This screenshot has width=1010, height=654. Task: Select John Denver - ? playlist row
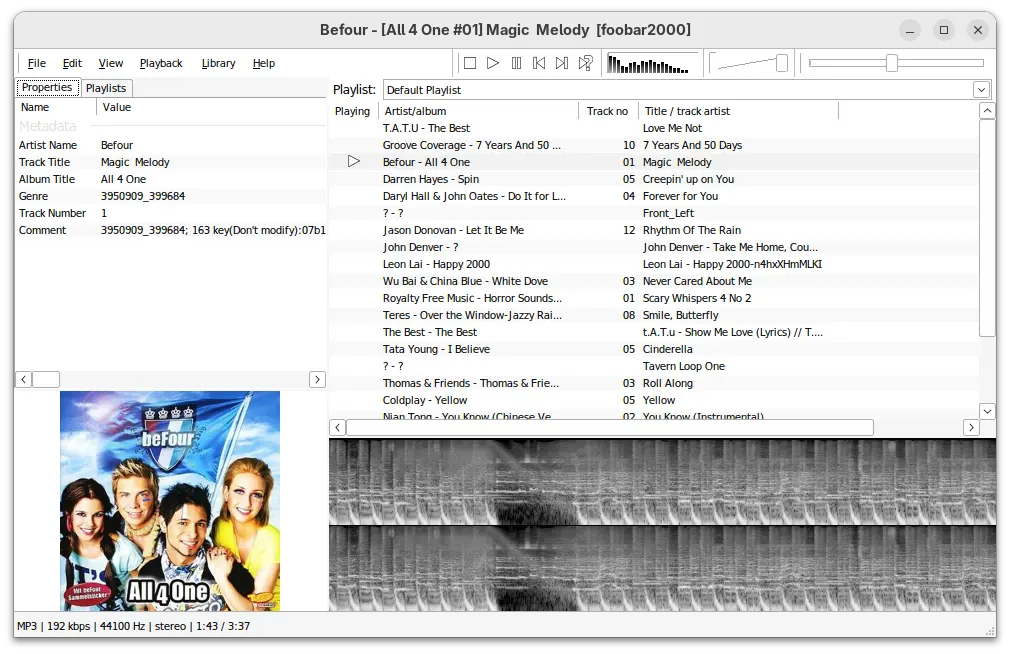[654, 247]
